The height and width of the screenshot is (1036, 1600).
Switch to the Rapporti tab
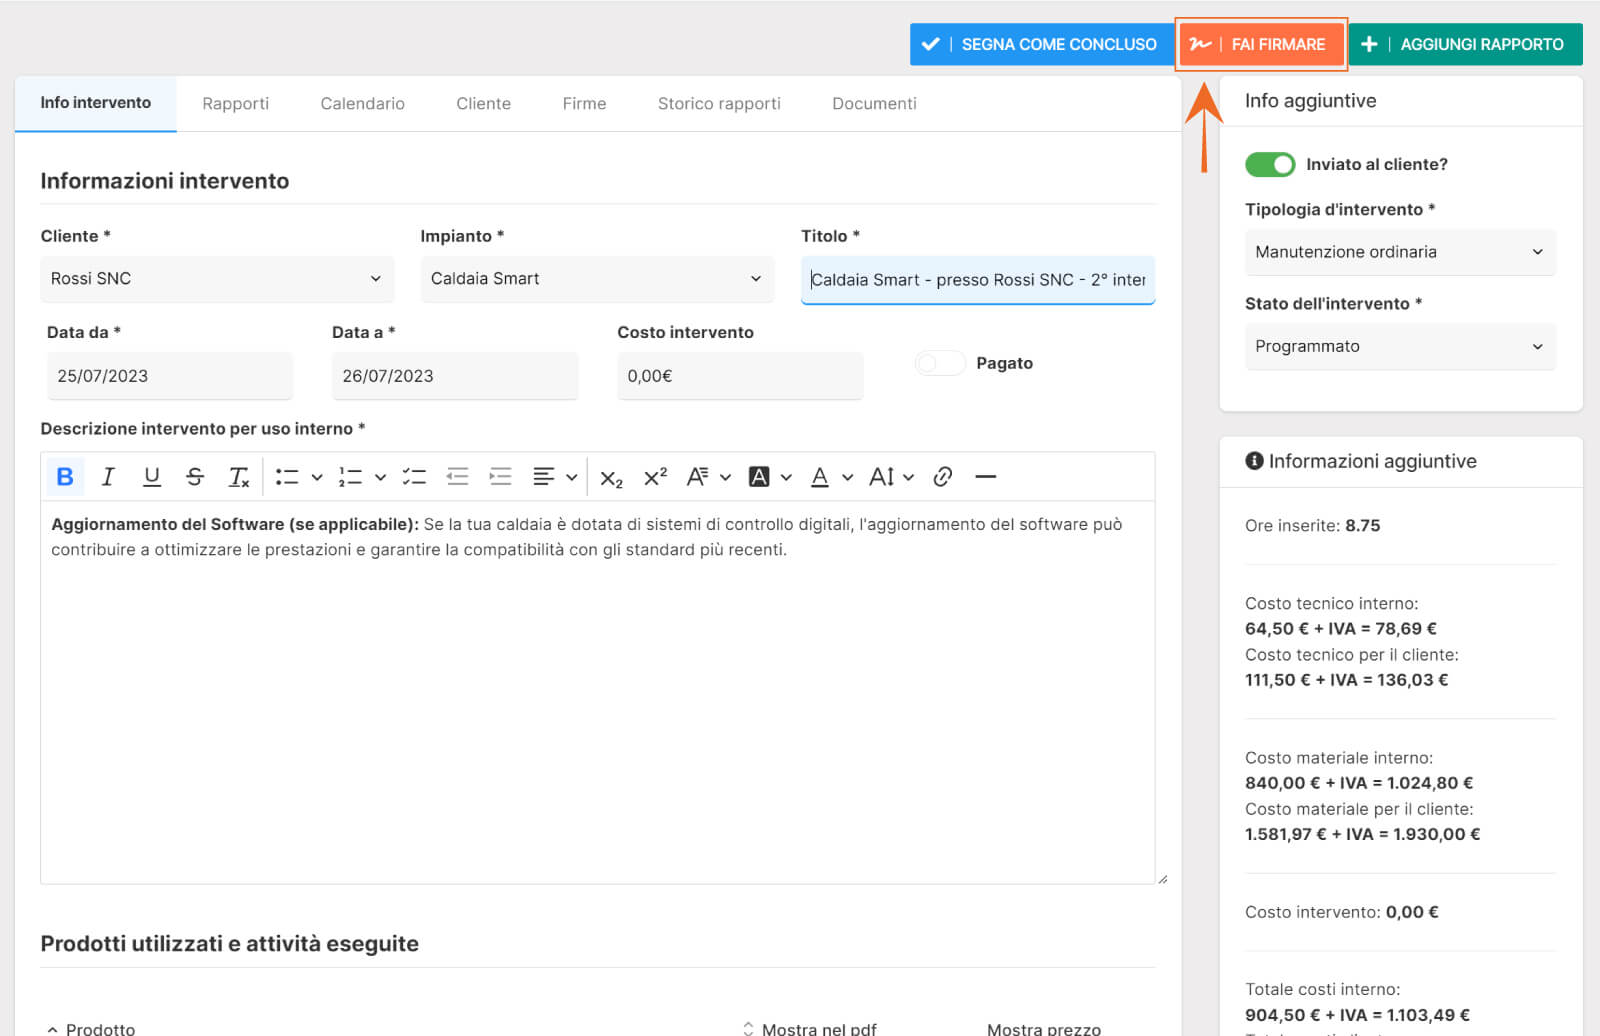coord(235,103)
